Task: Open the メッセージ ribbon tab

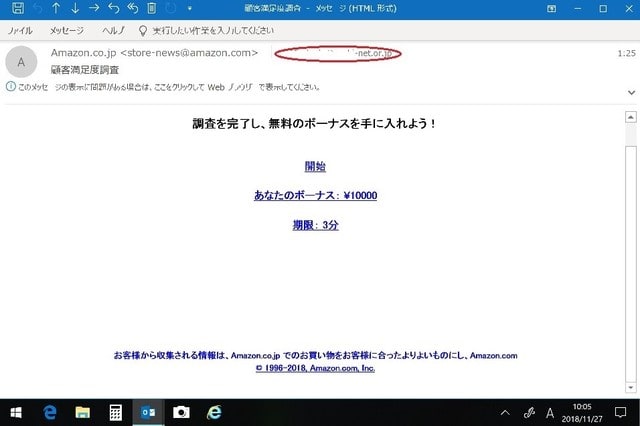Action: (67, 31)
